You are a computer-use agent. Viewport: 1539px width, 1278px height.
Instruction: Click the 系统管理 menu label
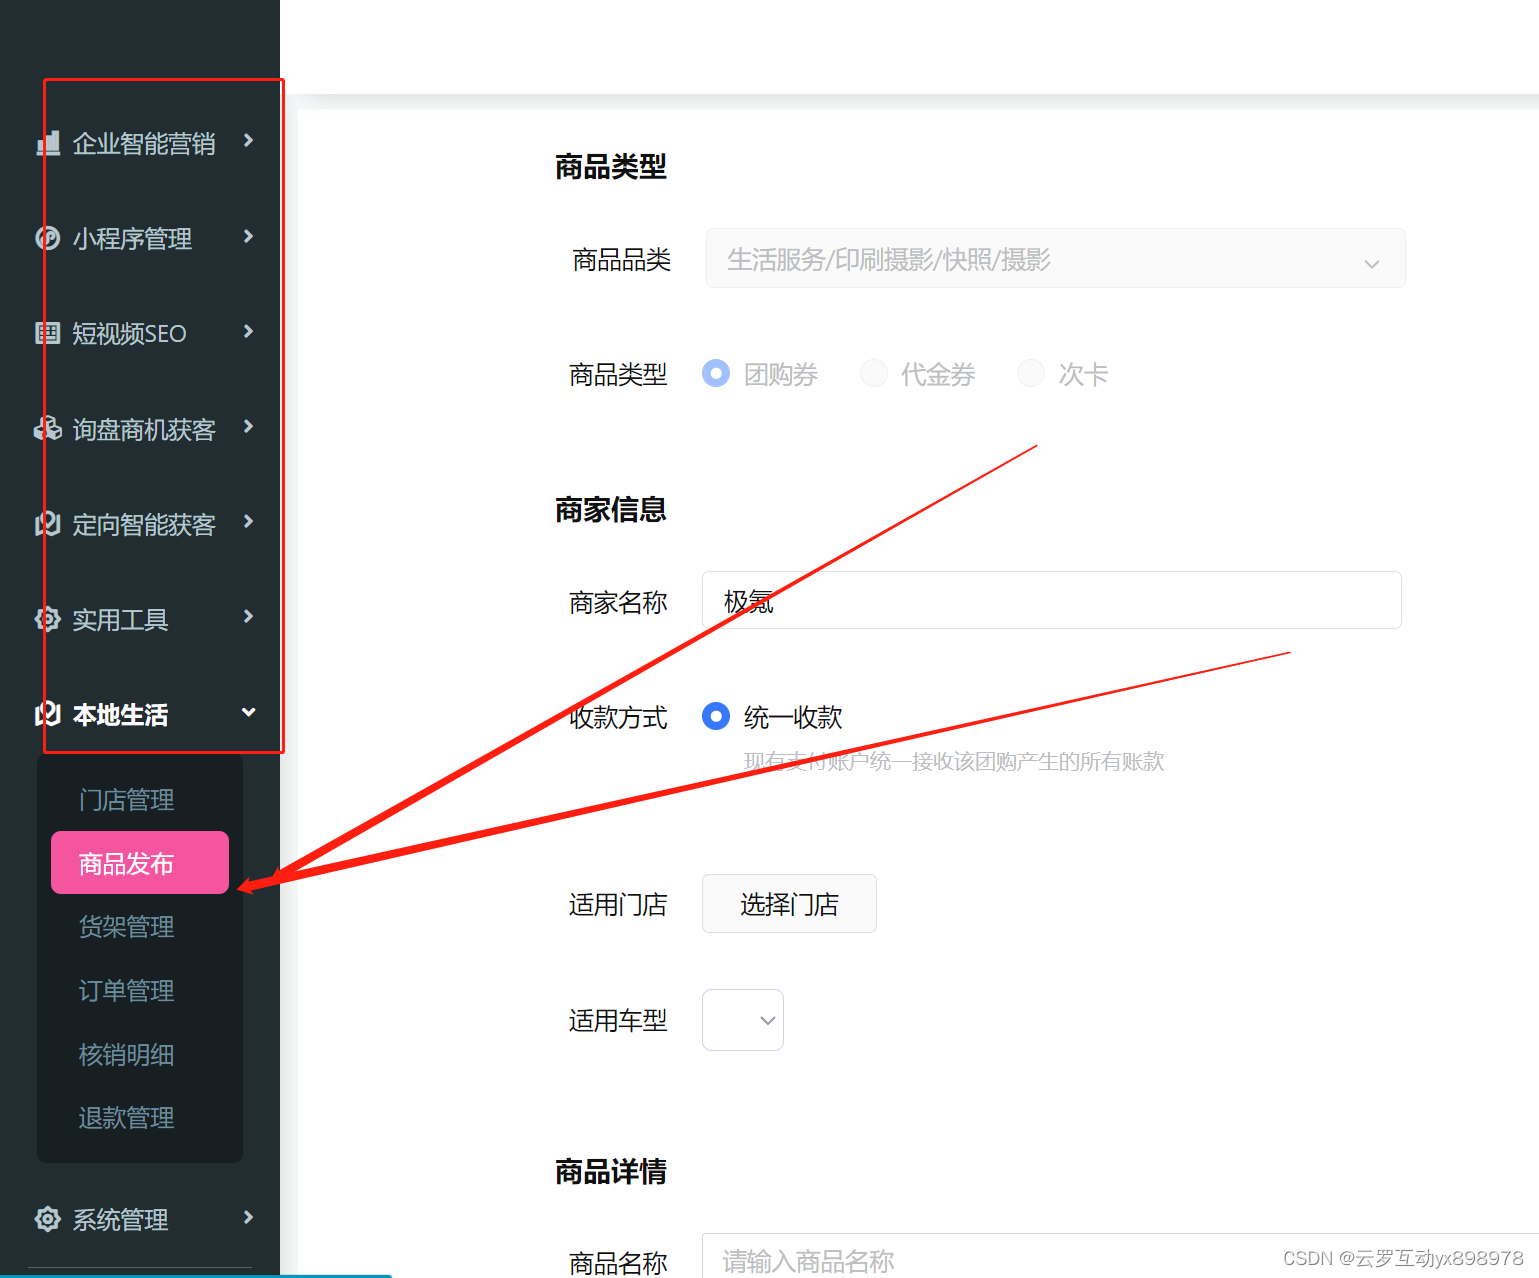120,1219
